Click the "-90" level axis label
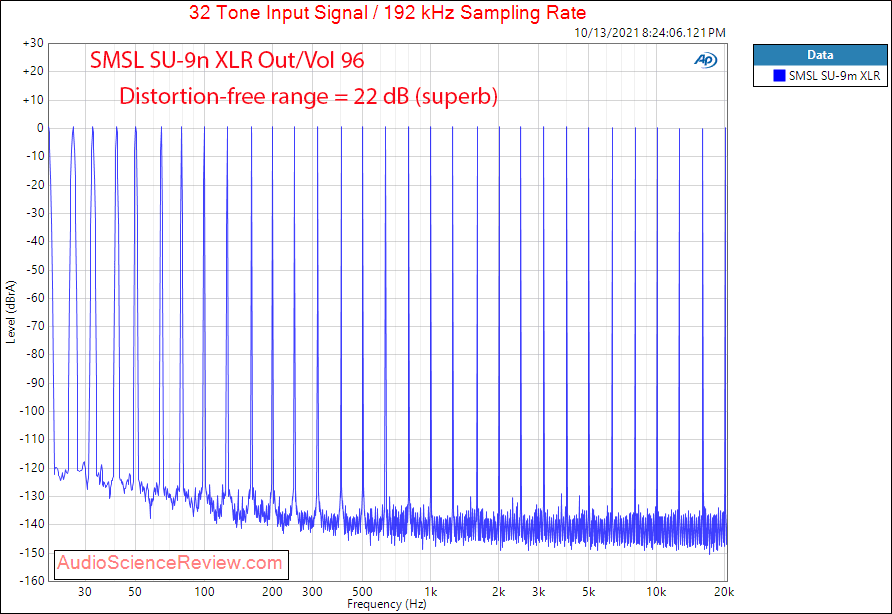 35,383
